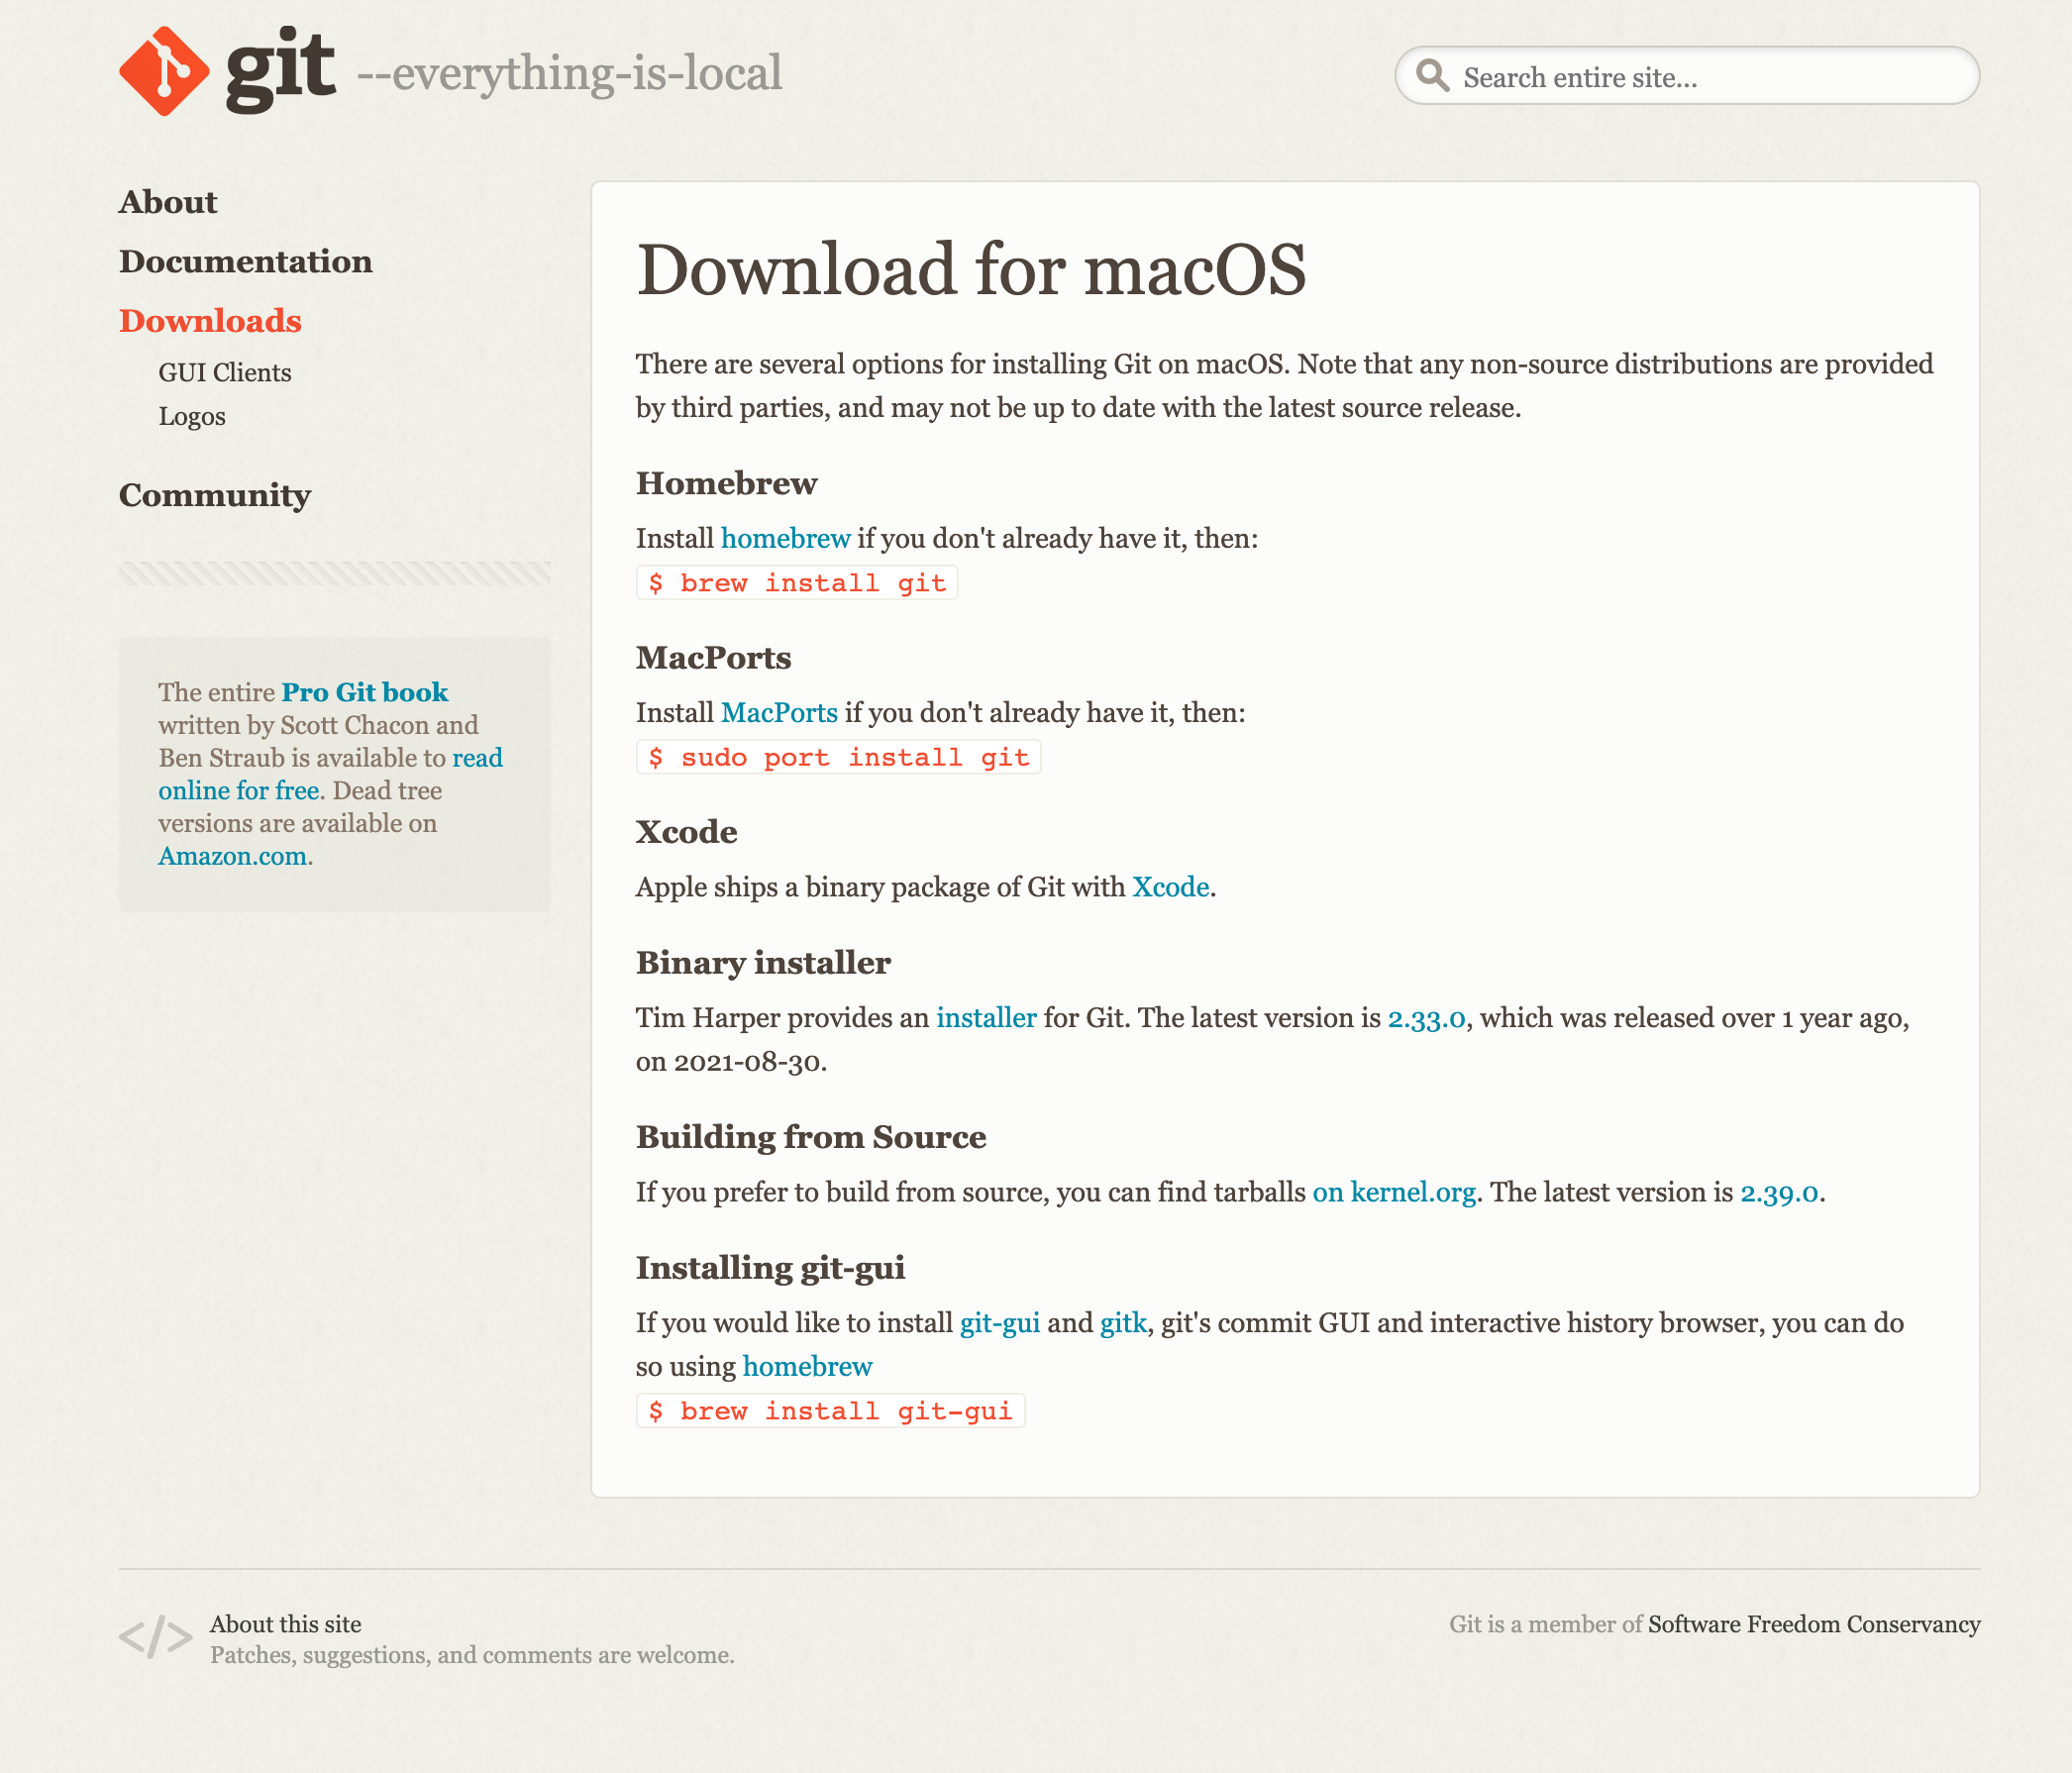Click the 'Homebrew' section heading

coord(727,484)
